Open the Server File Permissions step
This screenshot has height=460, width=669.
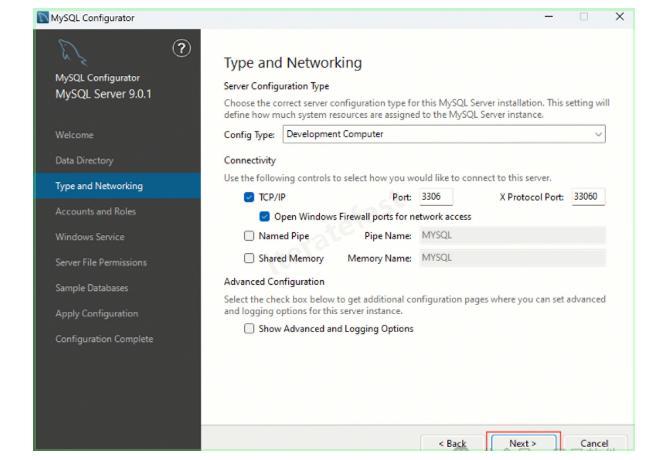101,262
